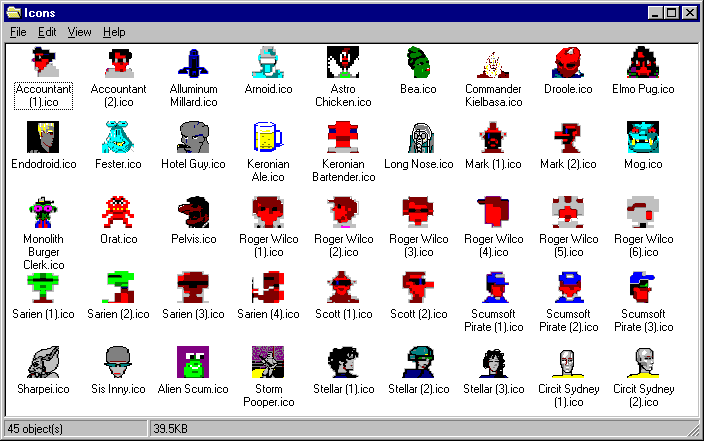Select the Sarien (2).ico icon
Image resolution: width=704 pixels, height=441 pixels.
(119, 287)
